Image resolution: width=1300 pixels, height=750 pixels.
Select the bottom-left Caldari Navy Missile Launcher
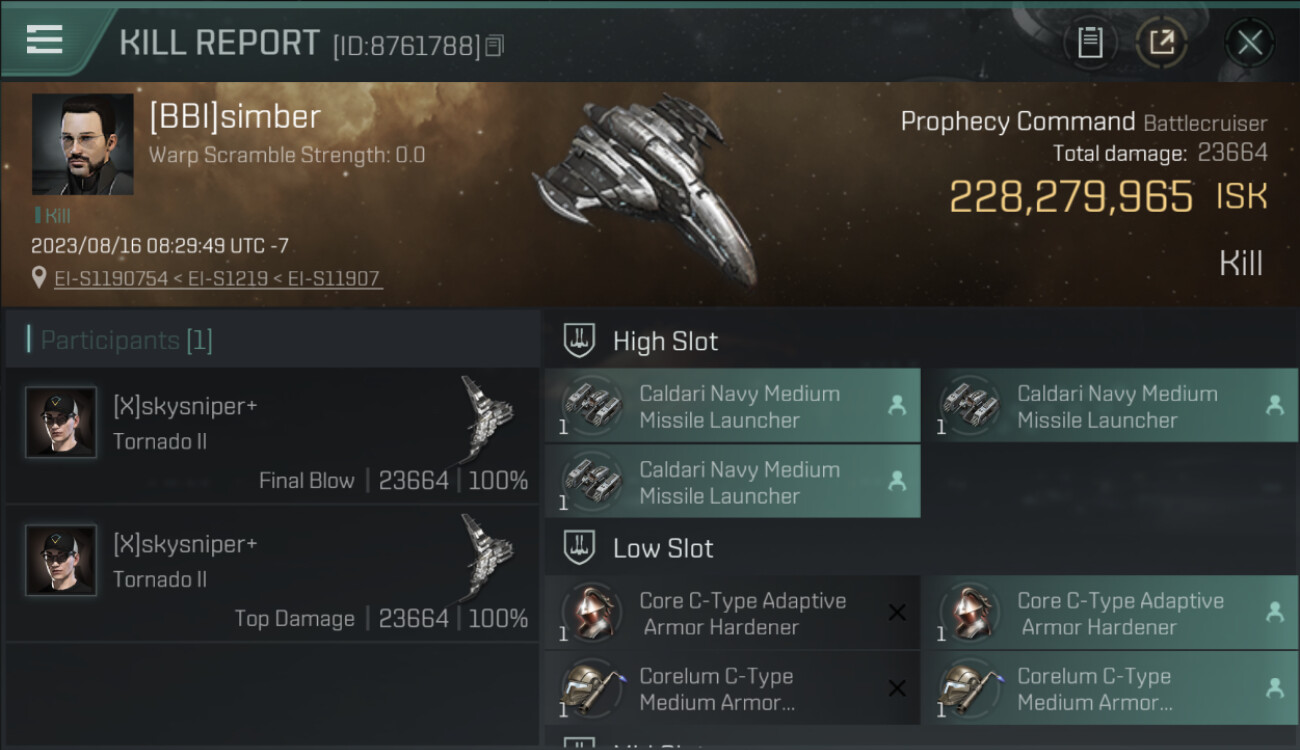(x=732, y=482)
